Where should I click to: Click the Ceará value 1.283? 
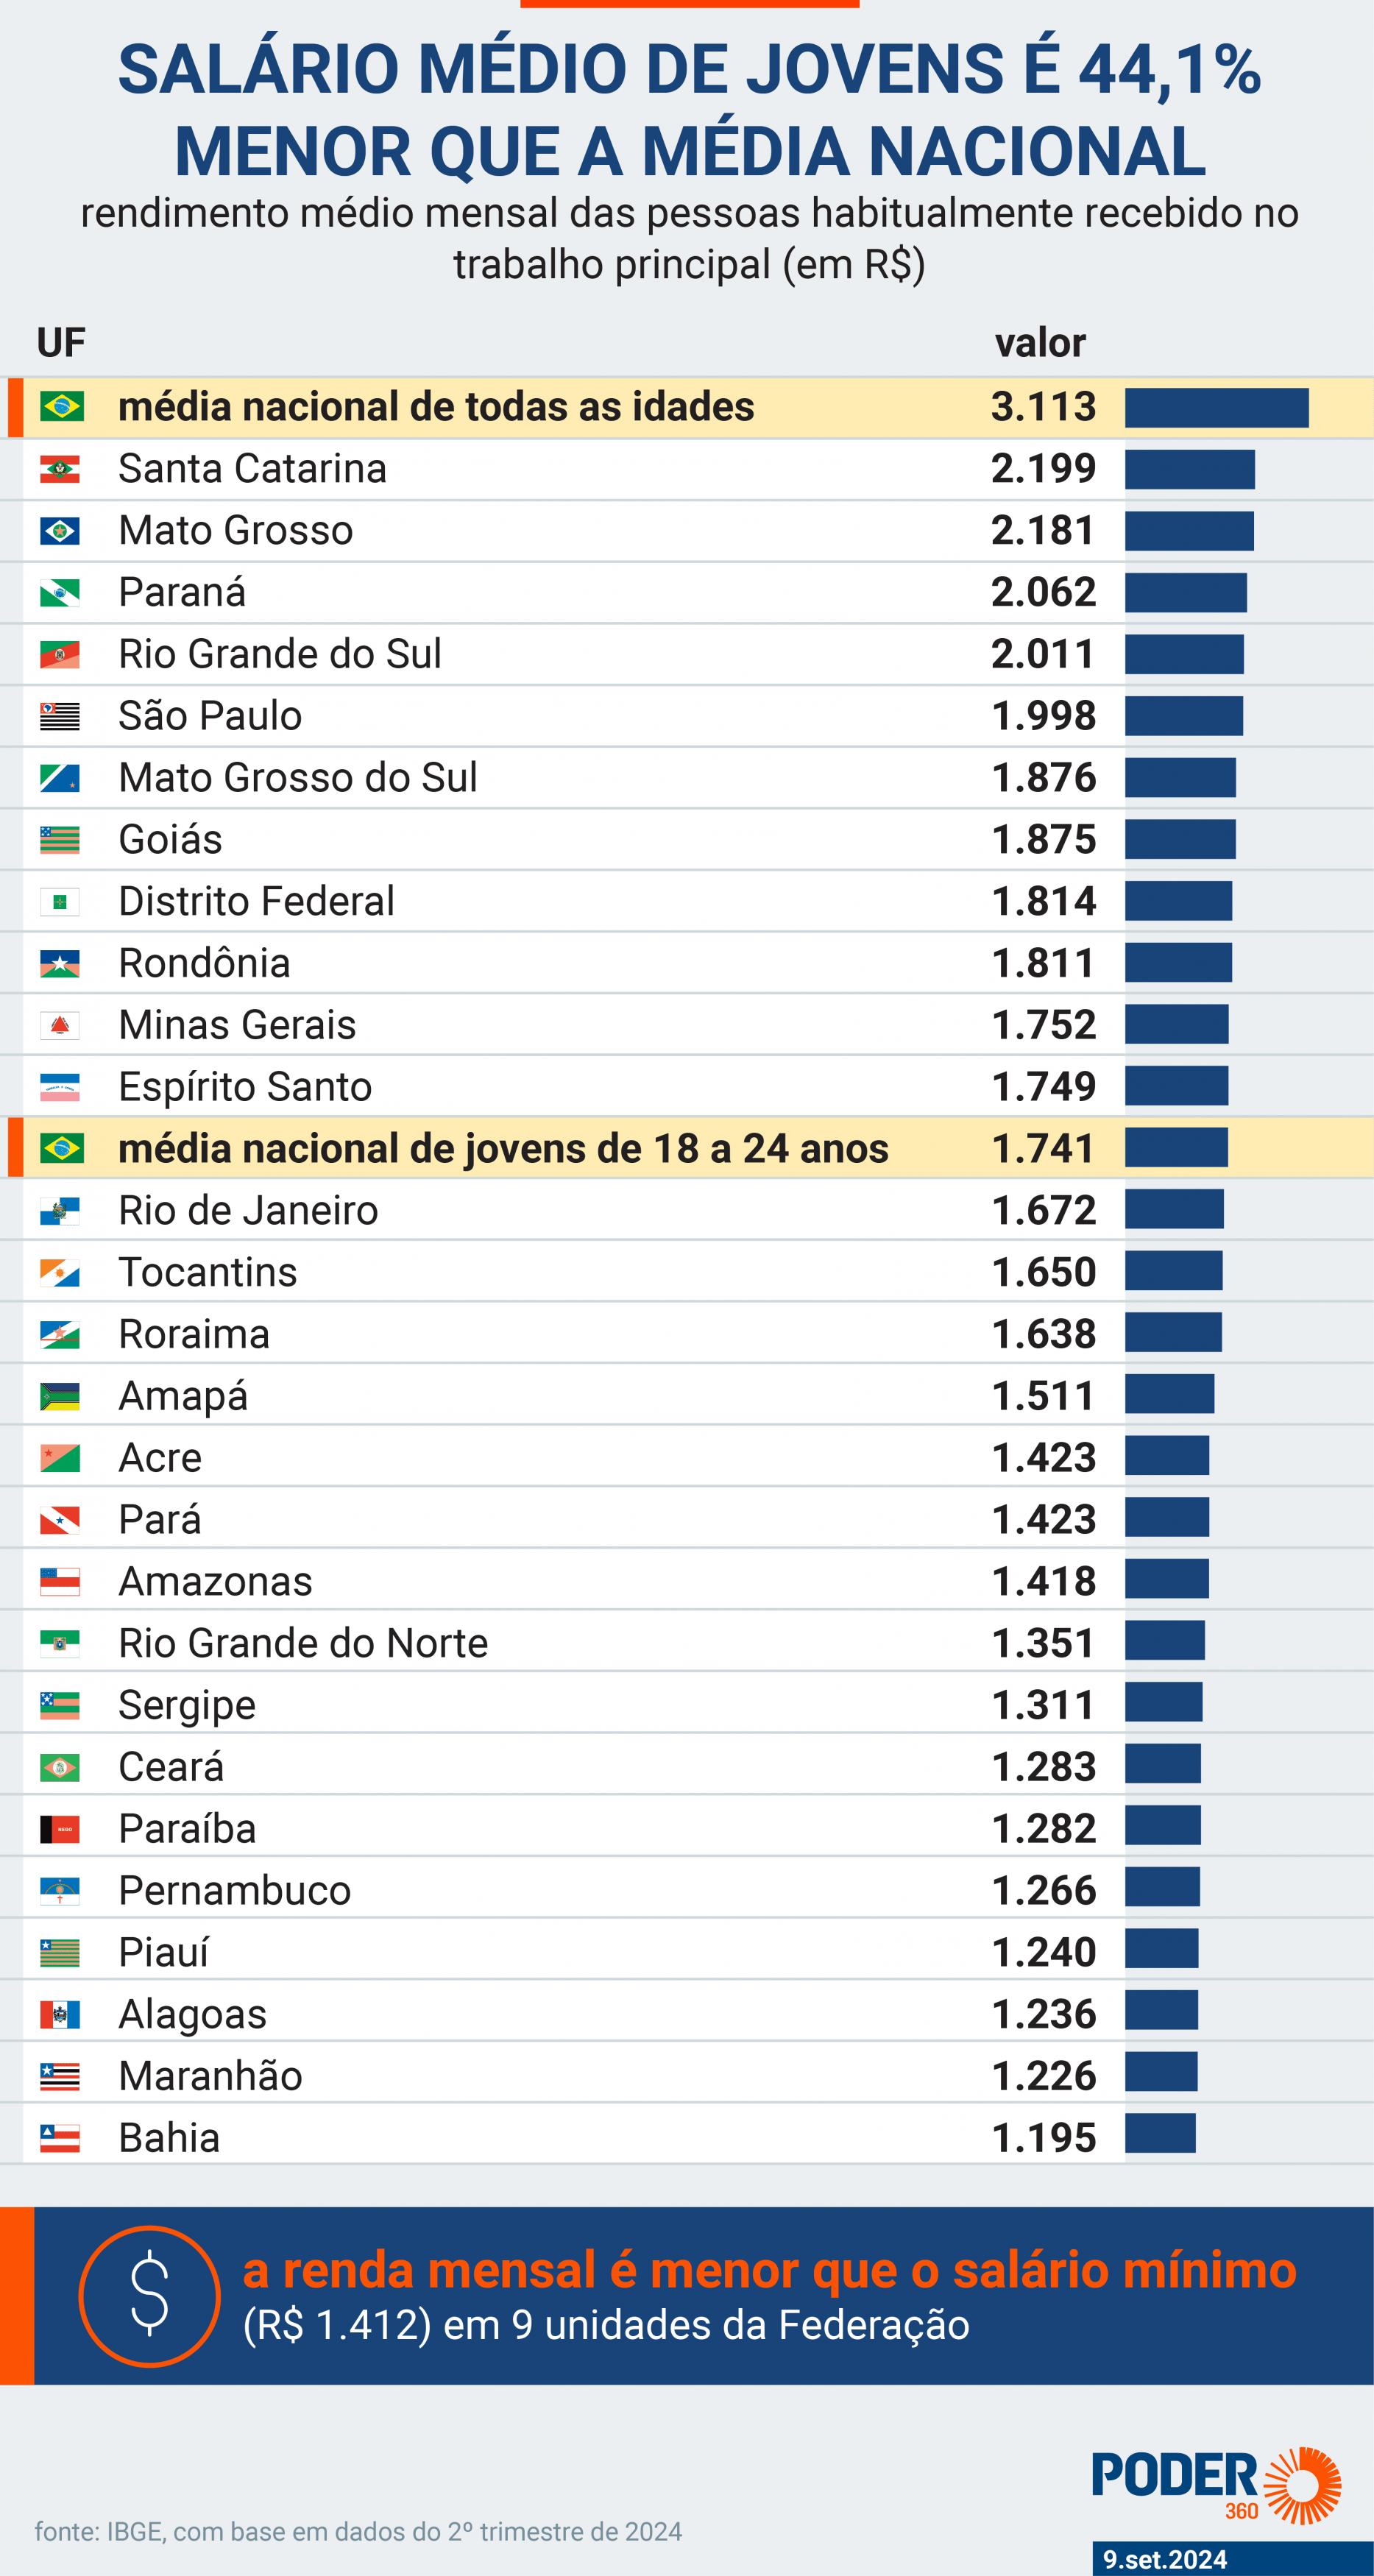(1044, 1767)
